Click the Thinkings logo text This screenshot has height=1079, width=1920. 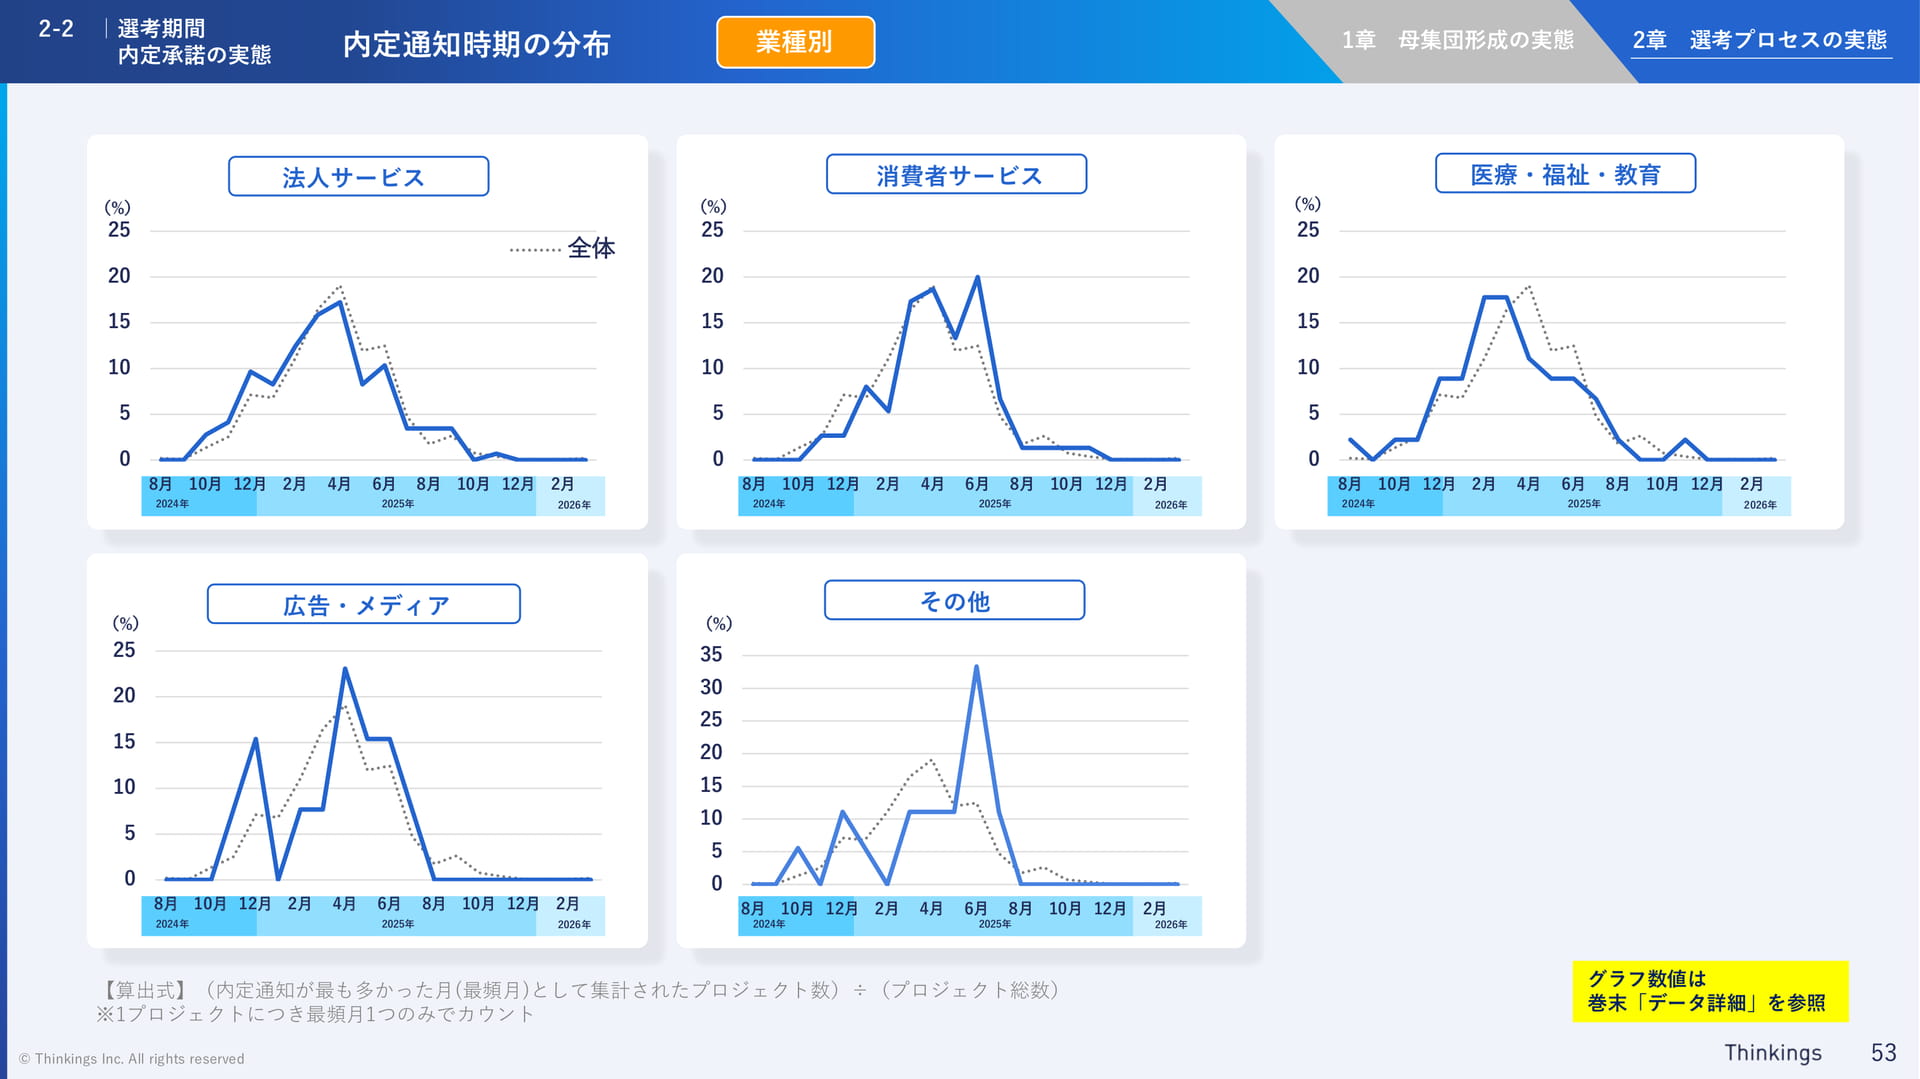pos(1773,1052)
